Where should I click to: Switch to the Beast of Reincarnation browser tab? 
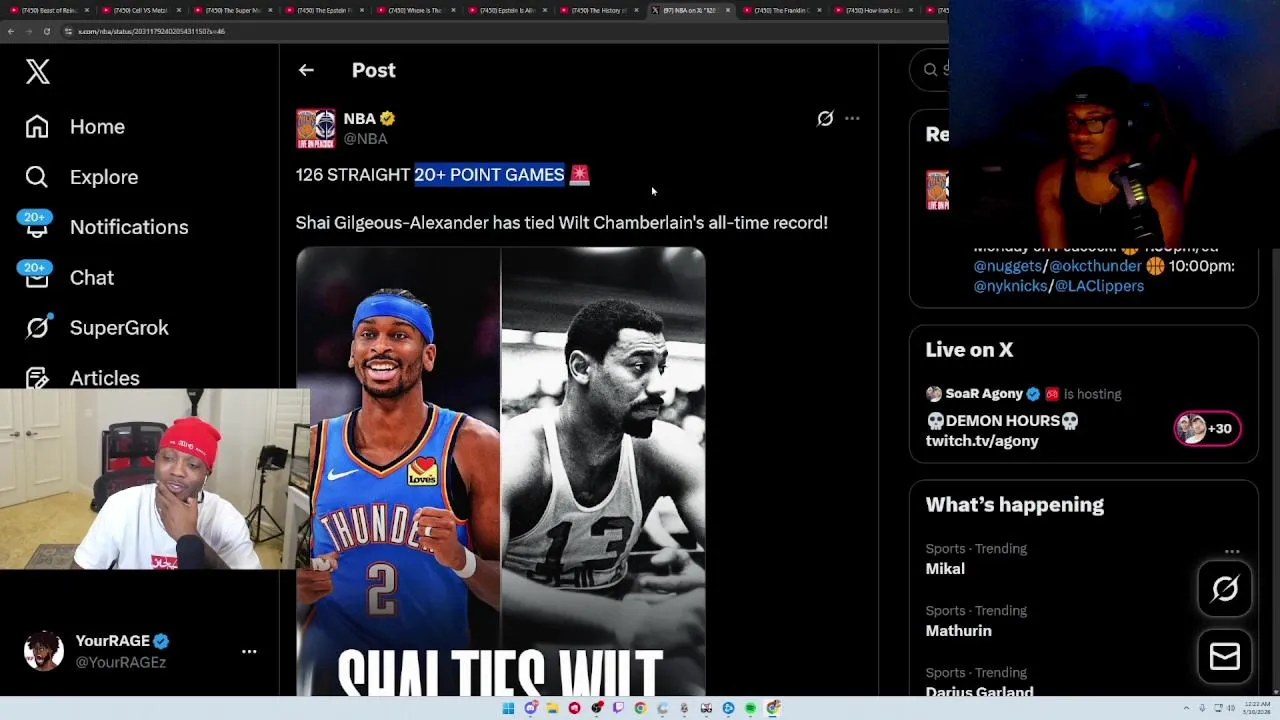48,10
